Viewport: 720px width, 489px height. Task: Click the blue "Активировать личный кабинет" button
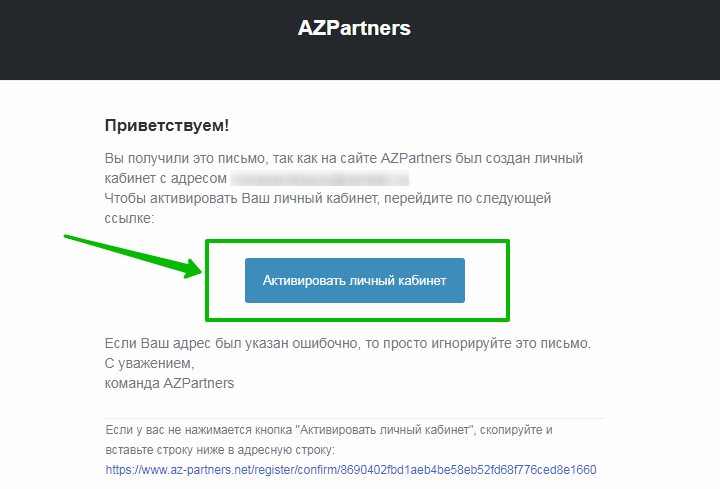pyautogui.click(x=354, y=280)
